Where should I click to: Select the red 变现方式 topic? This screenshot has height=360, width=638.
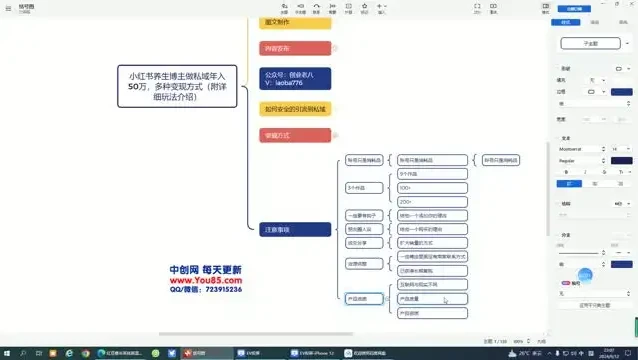point(295,135)
